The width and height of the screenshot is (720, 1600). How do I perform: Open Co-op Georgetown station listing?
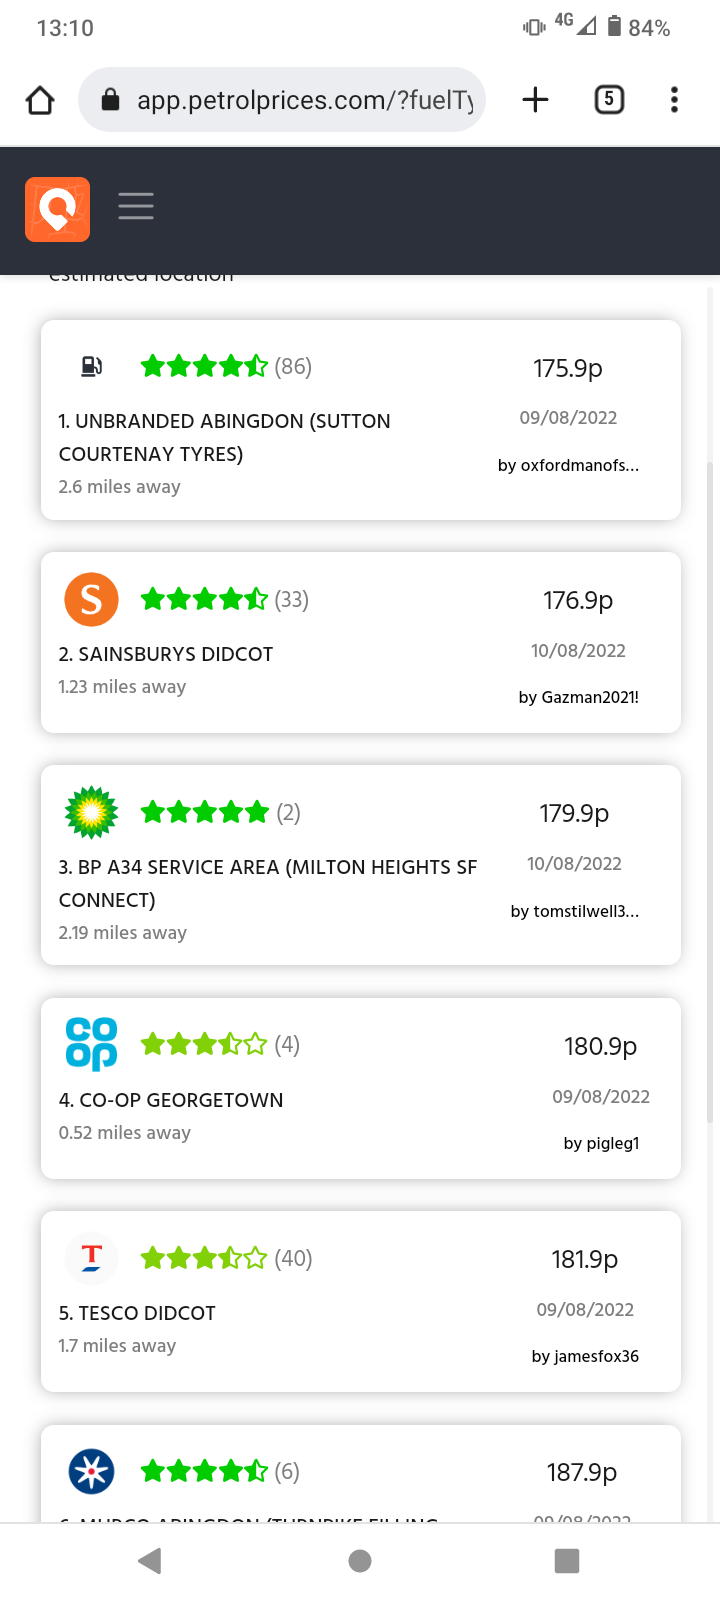pyautogui.click(x=361, y=1088)
